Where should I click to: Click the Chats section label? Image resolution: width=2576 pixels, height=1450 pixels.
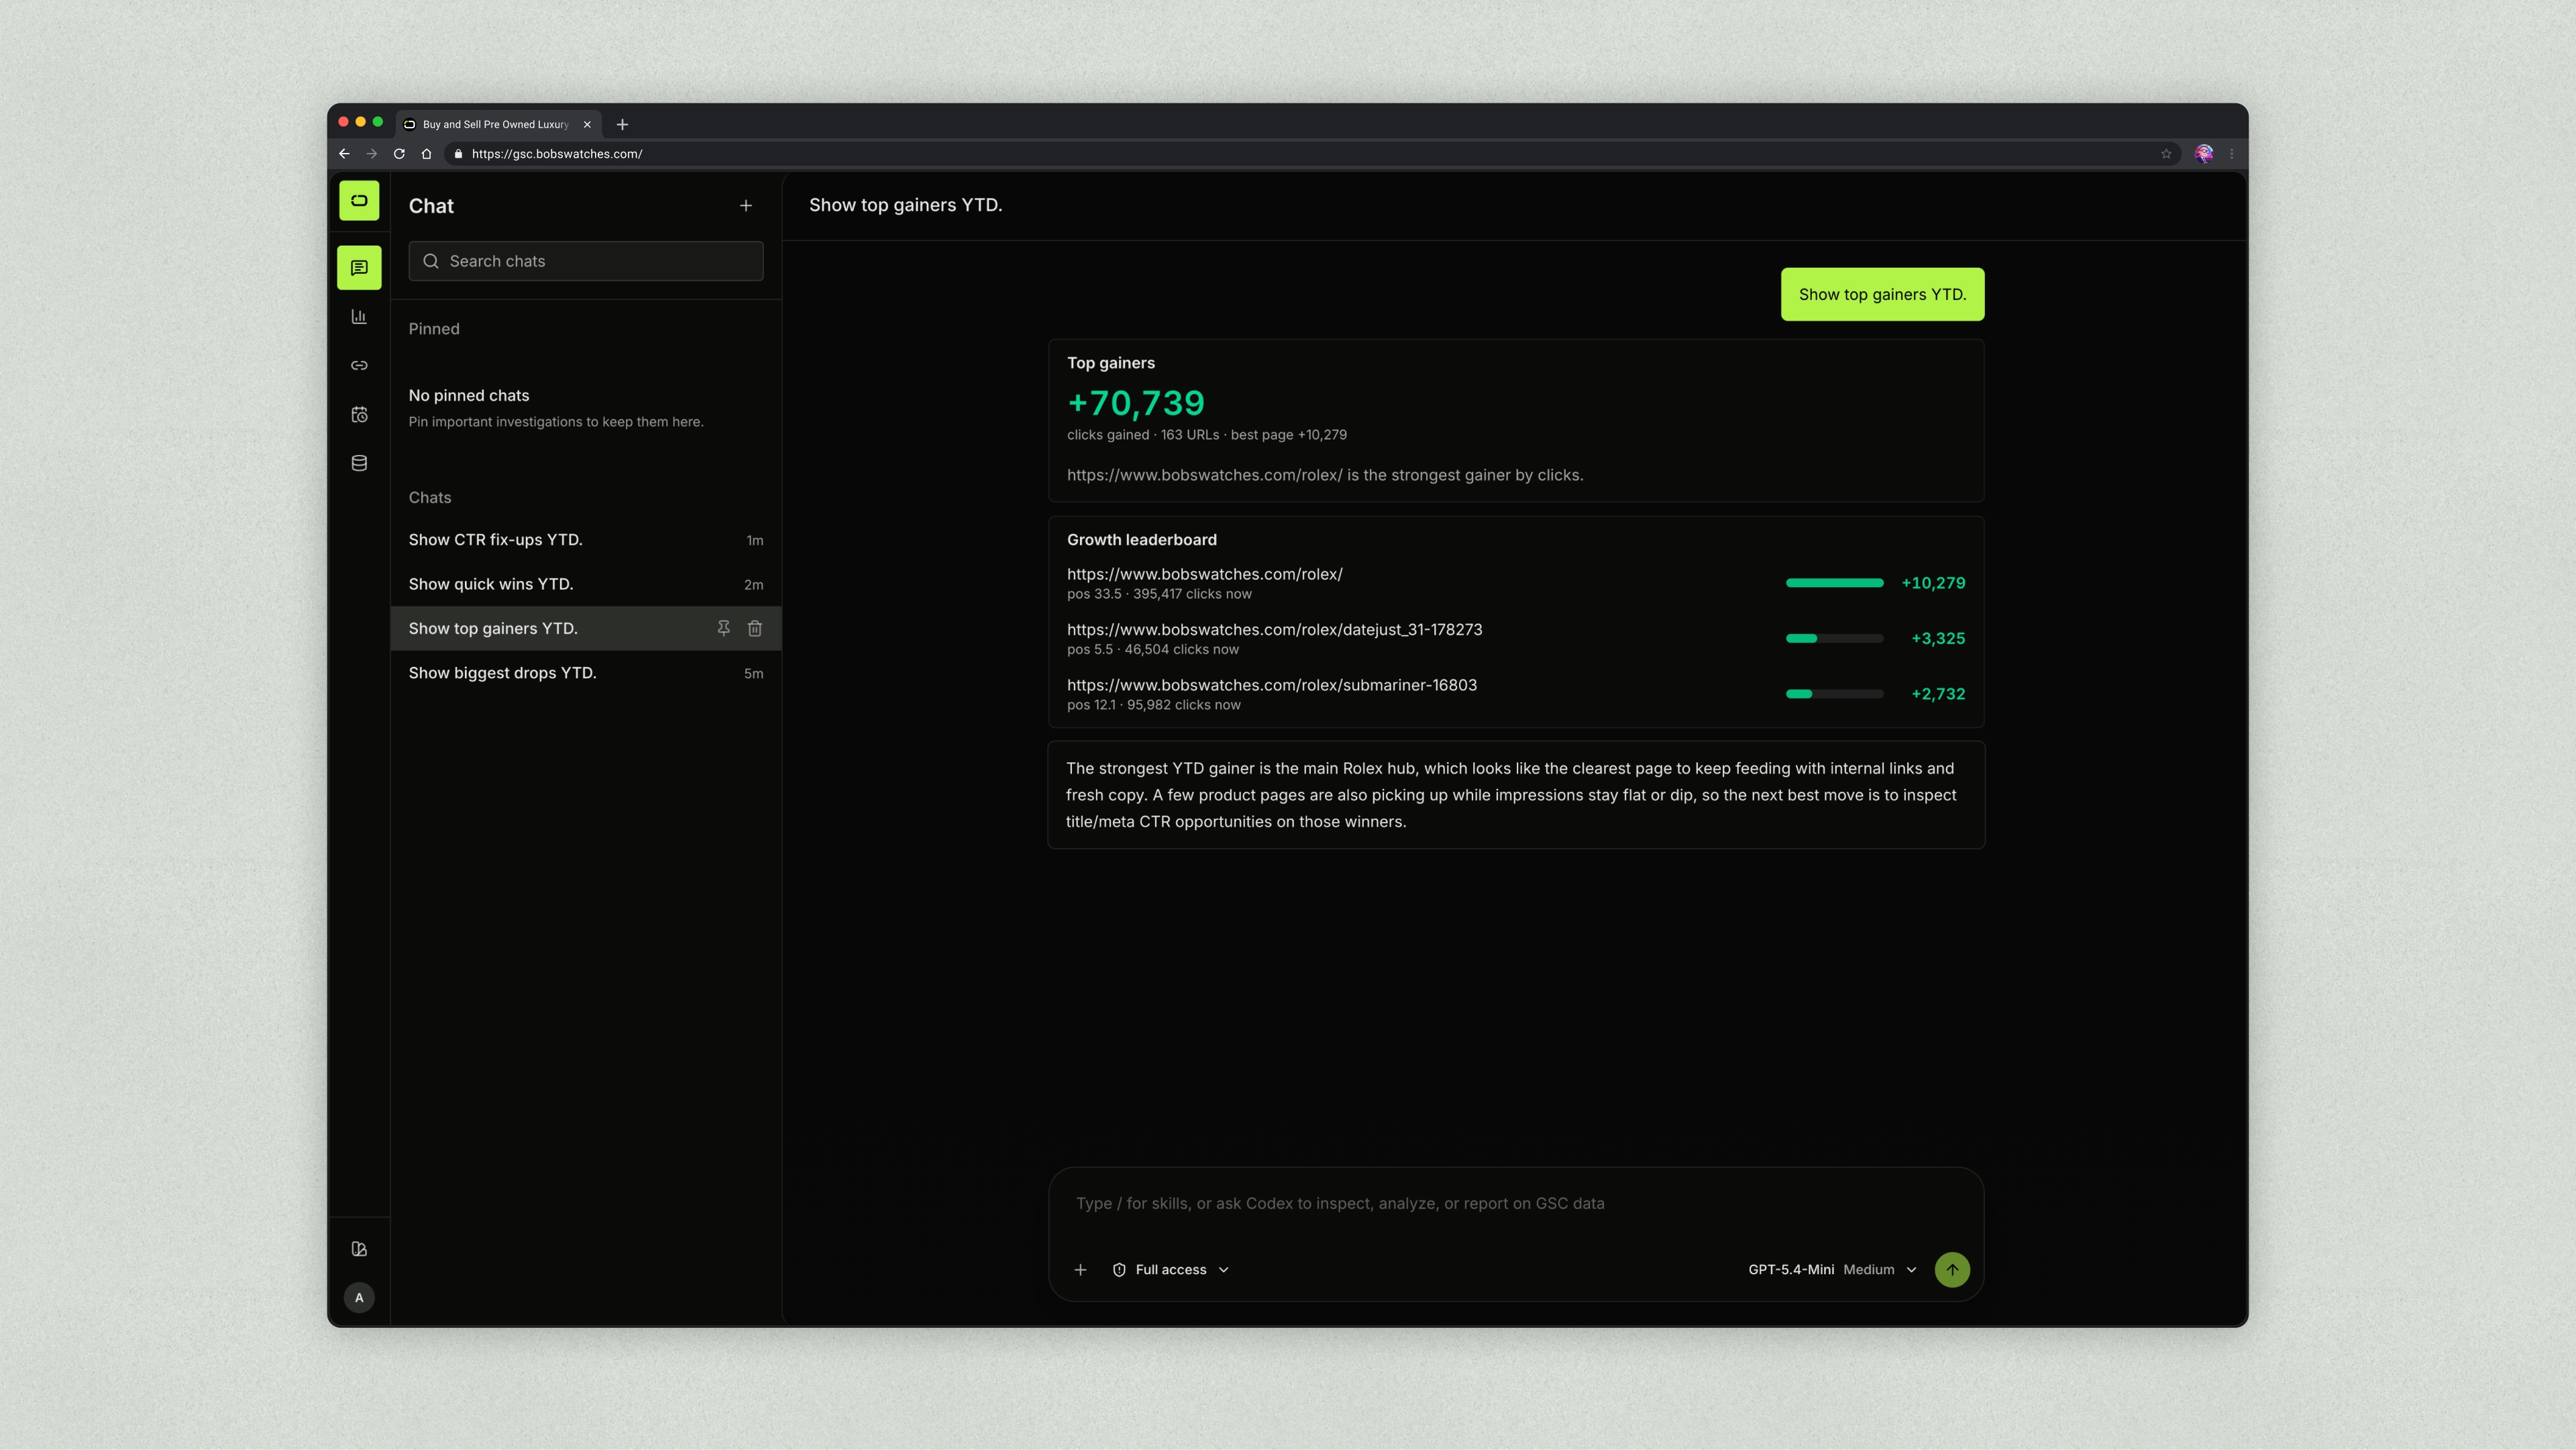430,498
